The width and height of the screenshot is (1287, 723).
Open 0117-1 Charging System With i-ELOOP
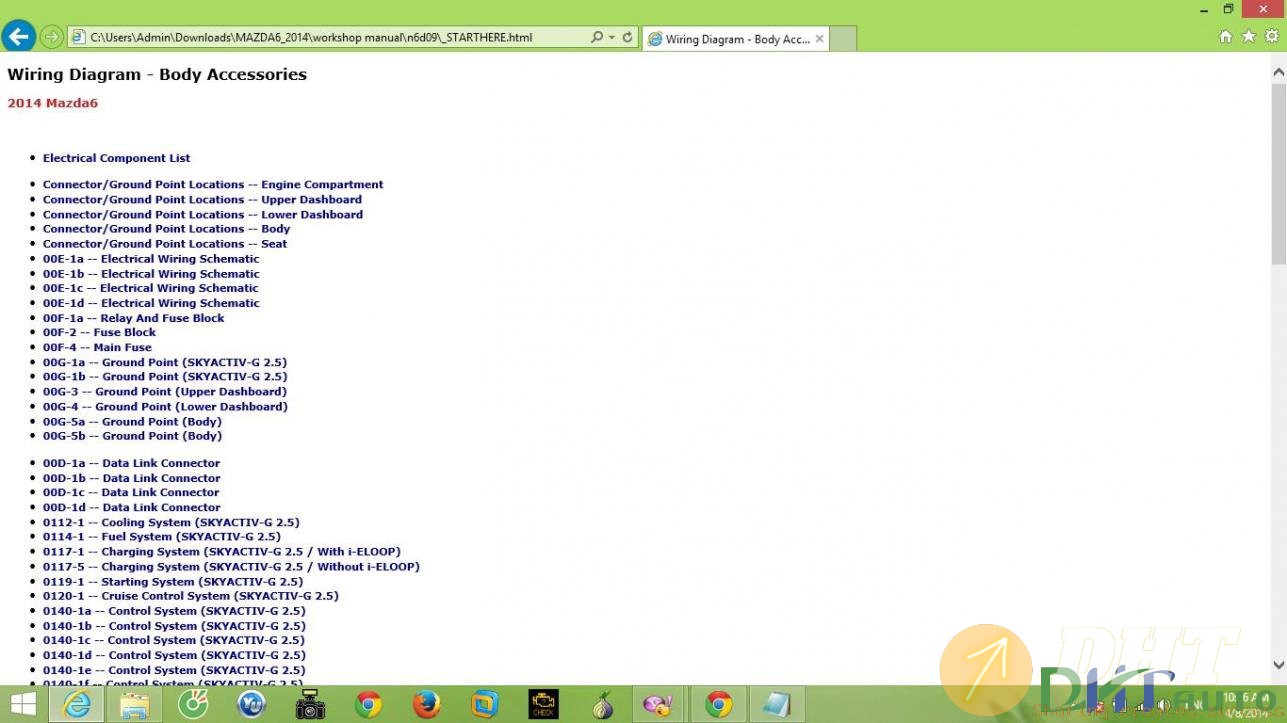point(222,551)
